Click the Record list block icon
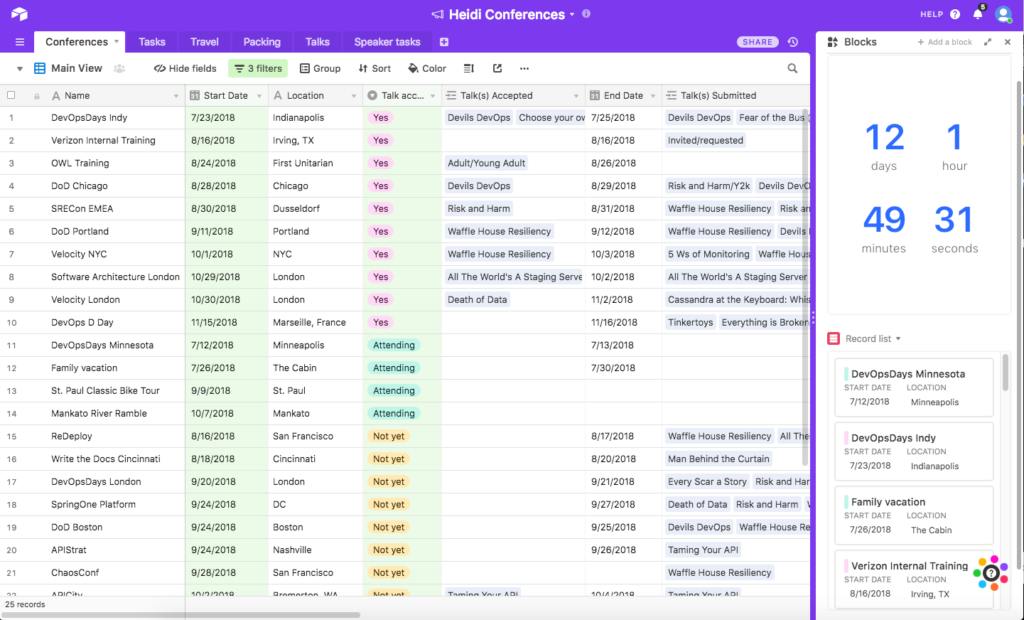The height and width of the screenshot is (620, 1024). [833, 338]
